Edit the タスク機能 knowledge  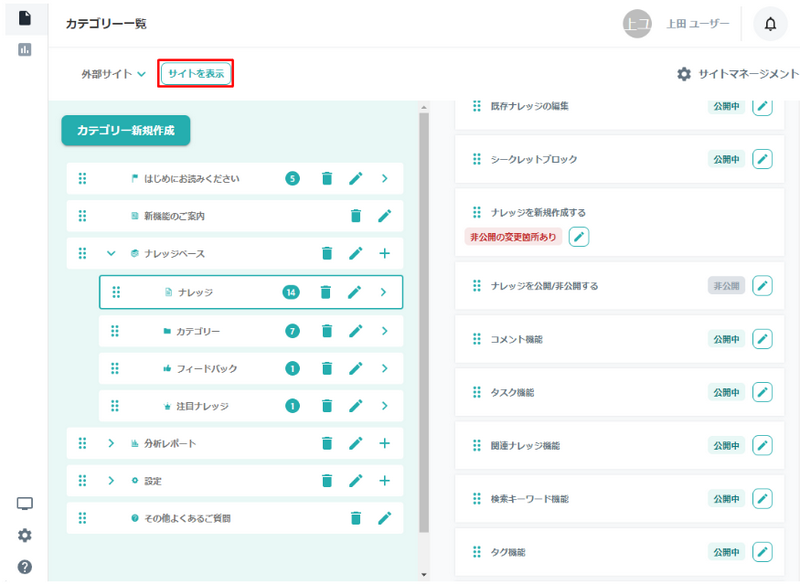(762, 392)
